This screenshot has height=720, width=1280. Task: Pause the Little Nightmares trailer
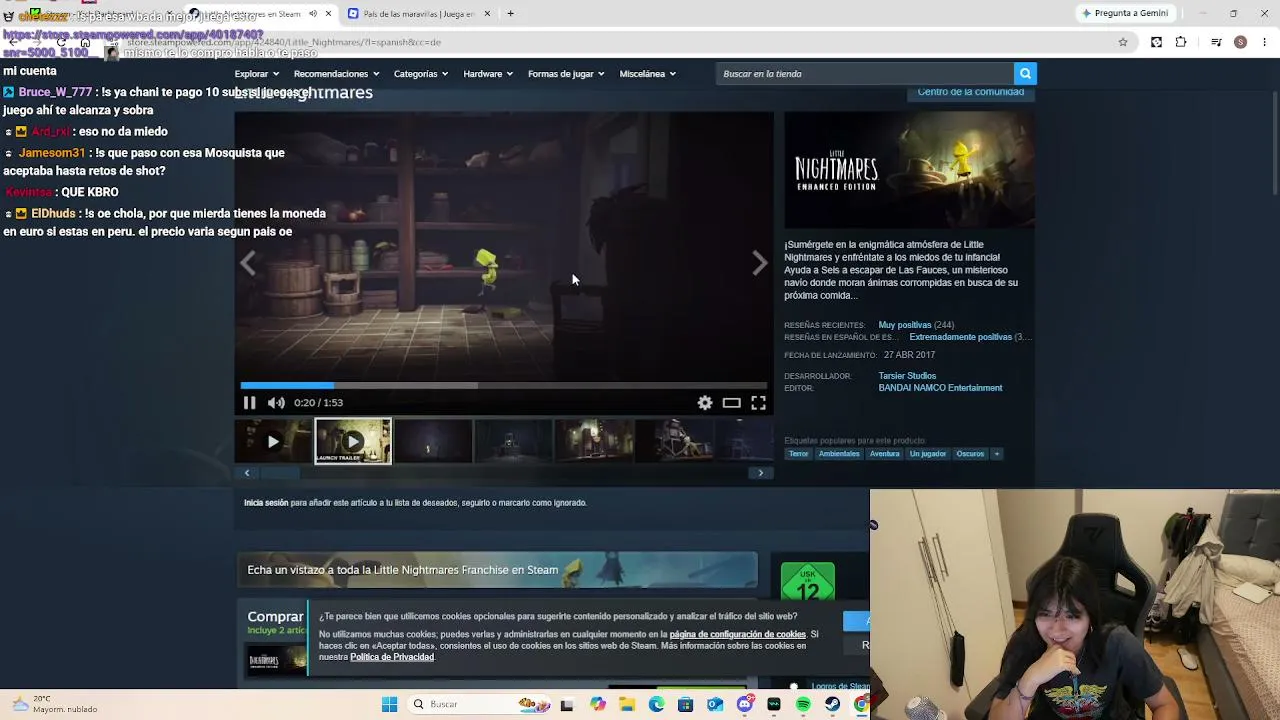[249, 403]
